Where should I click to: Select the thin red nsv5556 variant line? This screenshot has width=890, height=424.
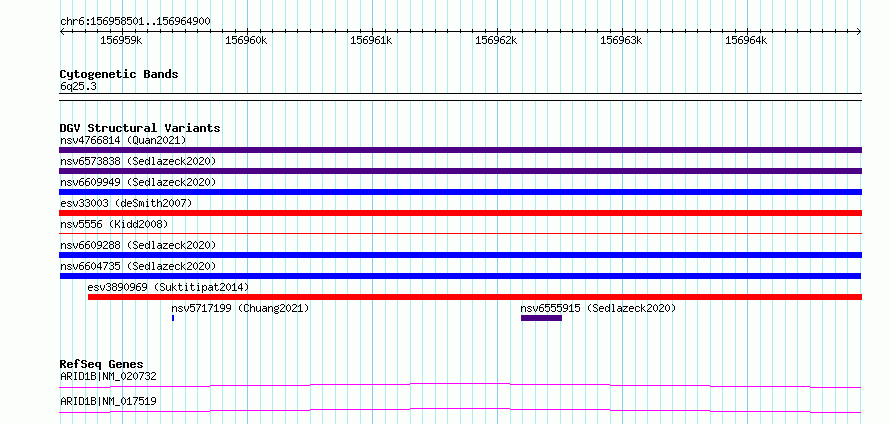(460, 233)
